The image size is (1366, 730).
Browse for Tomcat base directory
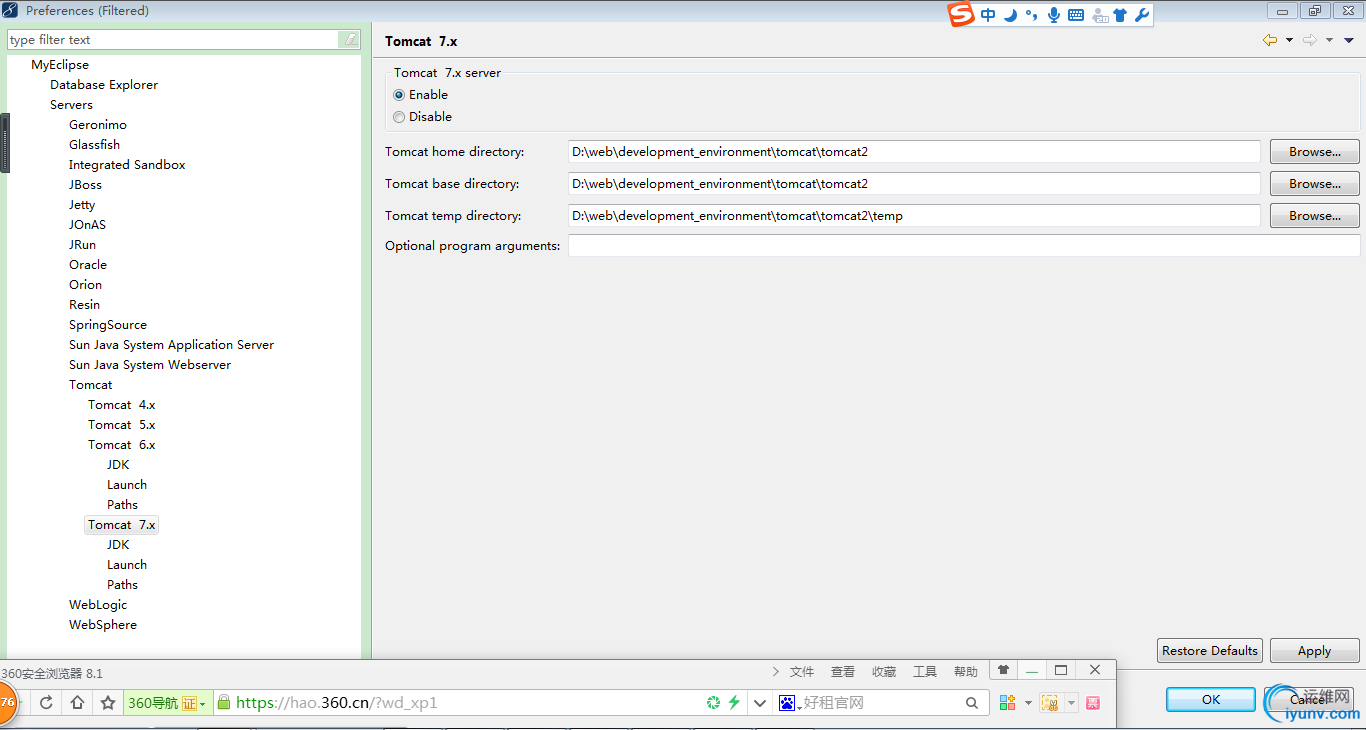tap(1314, 184)
